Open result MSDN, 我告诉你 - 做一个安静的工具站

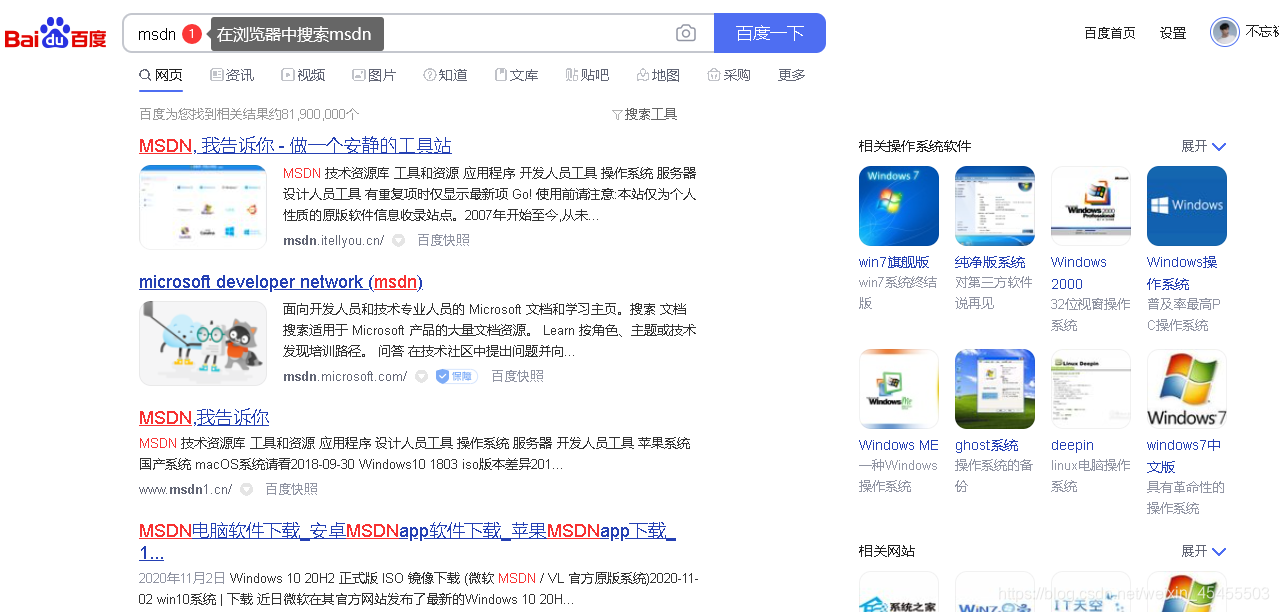coord(295,145)
